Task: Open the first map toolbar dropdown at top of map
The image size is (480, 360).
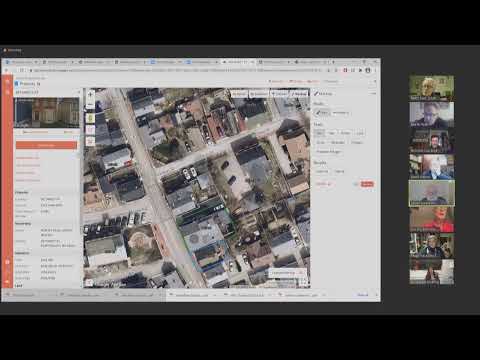Action: [x=240, y=94]
